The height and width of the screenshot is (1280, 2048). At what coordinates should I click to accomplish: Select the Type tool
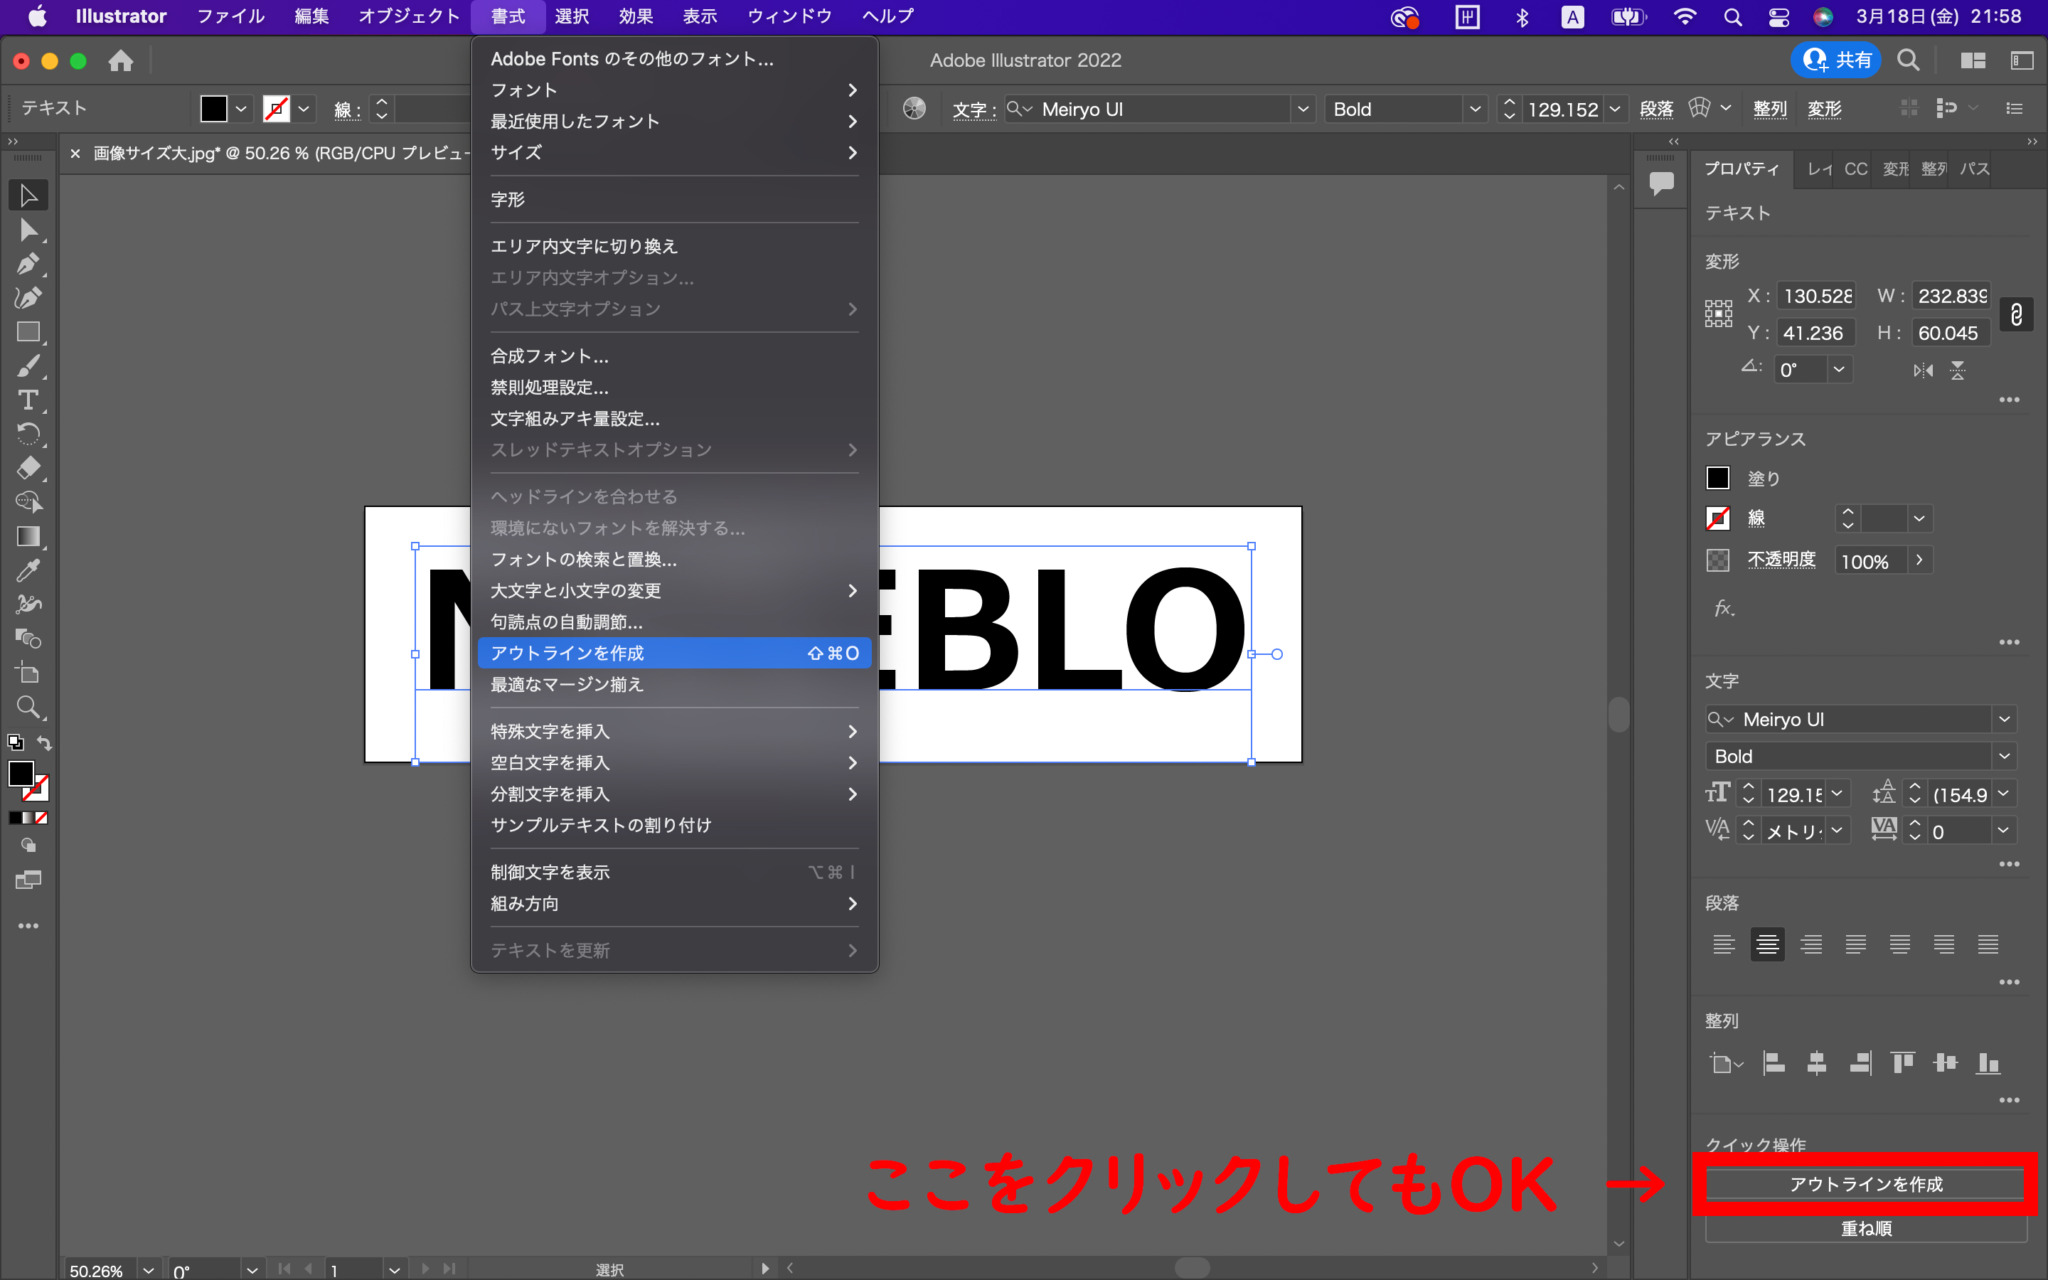click(x=28, y=399)
